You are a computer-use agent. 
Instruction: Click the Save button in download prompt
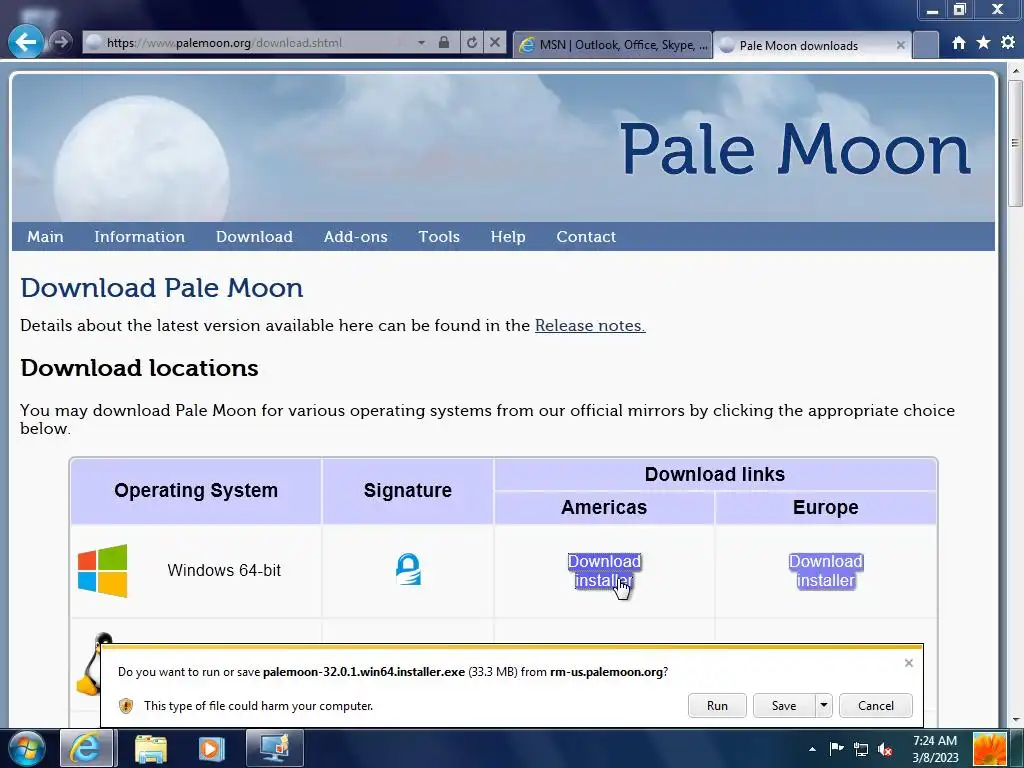click(x=784, y=705)
